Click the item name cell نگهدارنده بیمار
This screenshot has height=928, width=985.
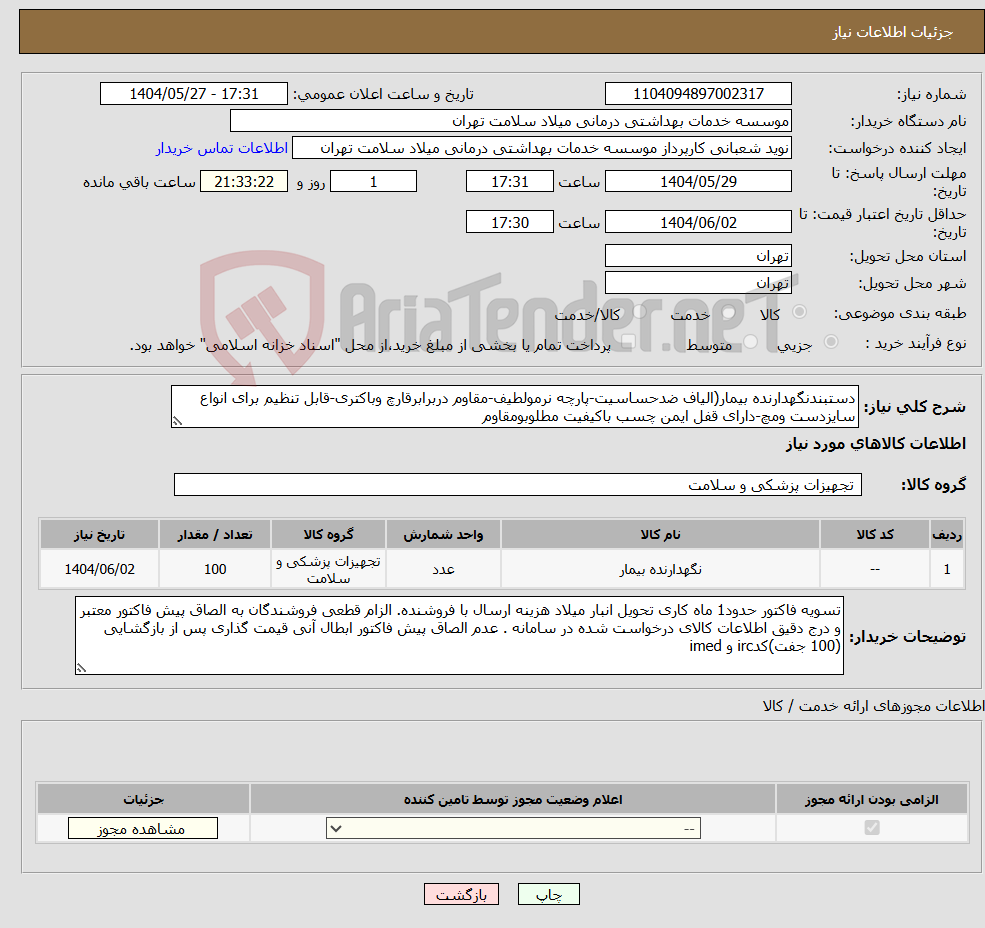click(660, 569)
